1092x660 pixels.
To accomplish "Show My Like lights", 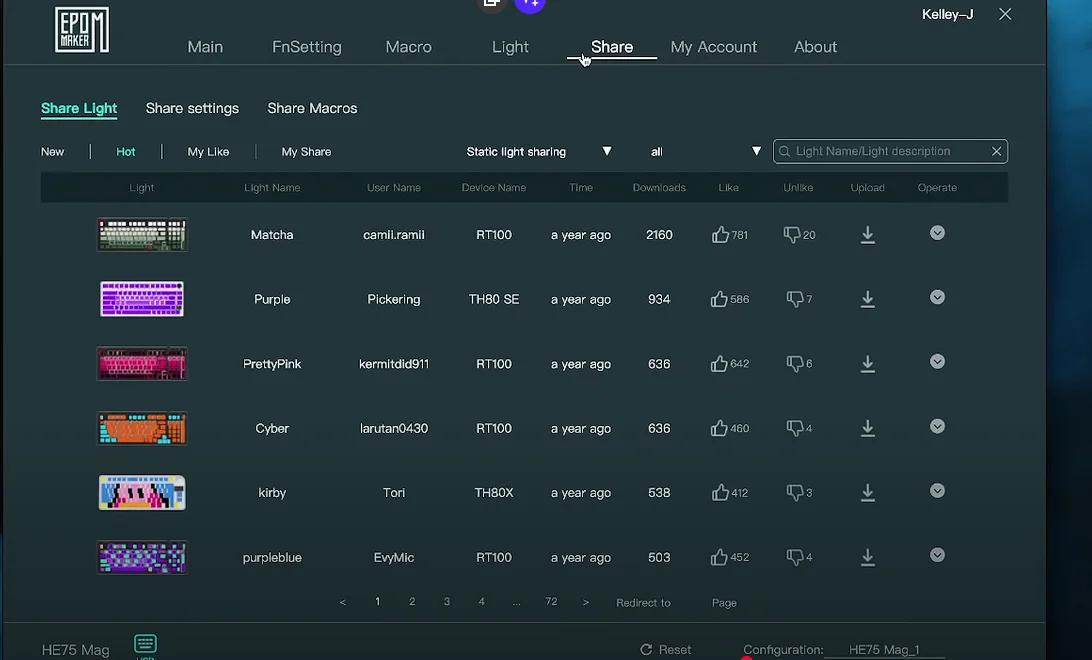I will pos(208,152).
